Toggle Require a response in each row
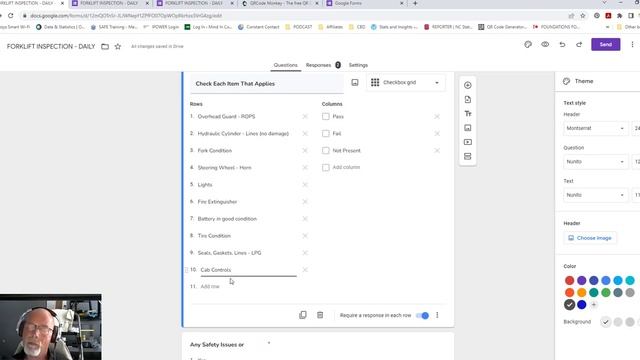This screenshot has height=360, width=640. tap(422, 315)
